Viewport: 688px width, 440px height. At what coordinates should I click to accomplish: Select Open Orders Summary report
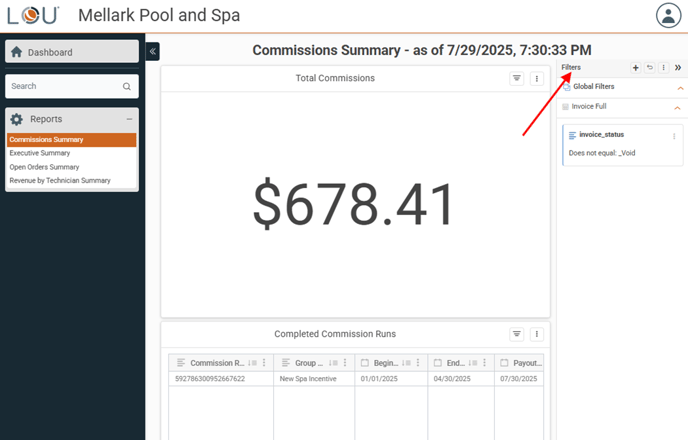[44, 167]
